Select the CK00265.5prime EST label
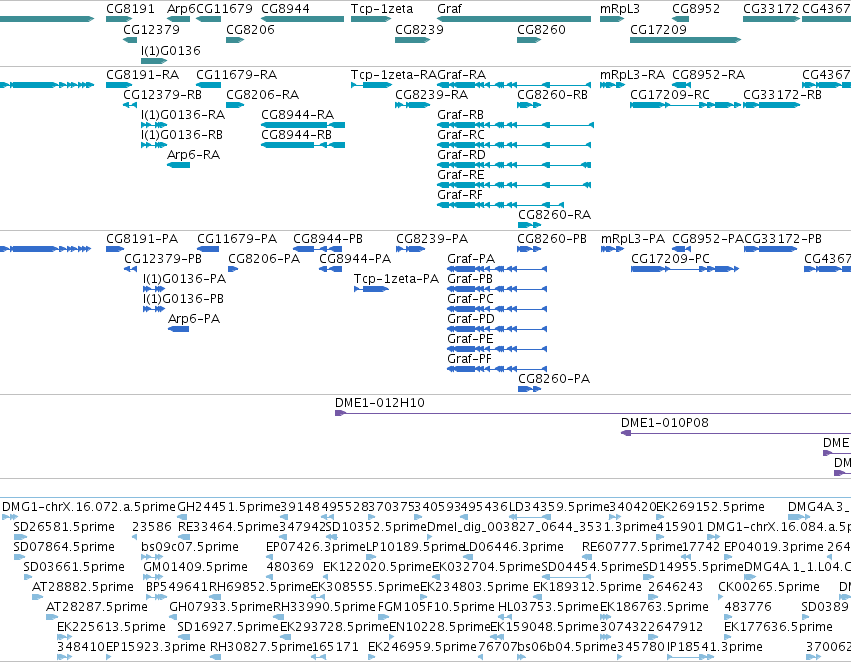This screenshot has width=851, height=662. tap(769, 587)
